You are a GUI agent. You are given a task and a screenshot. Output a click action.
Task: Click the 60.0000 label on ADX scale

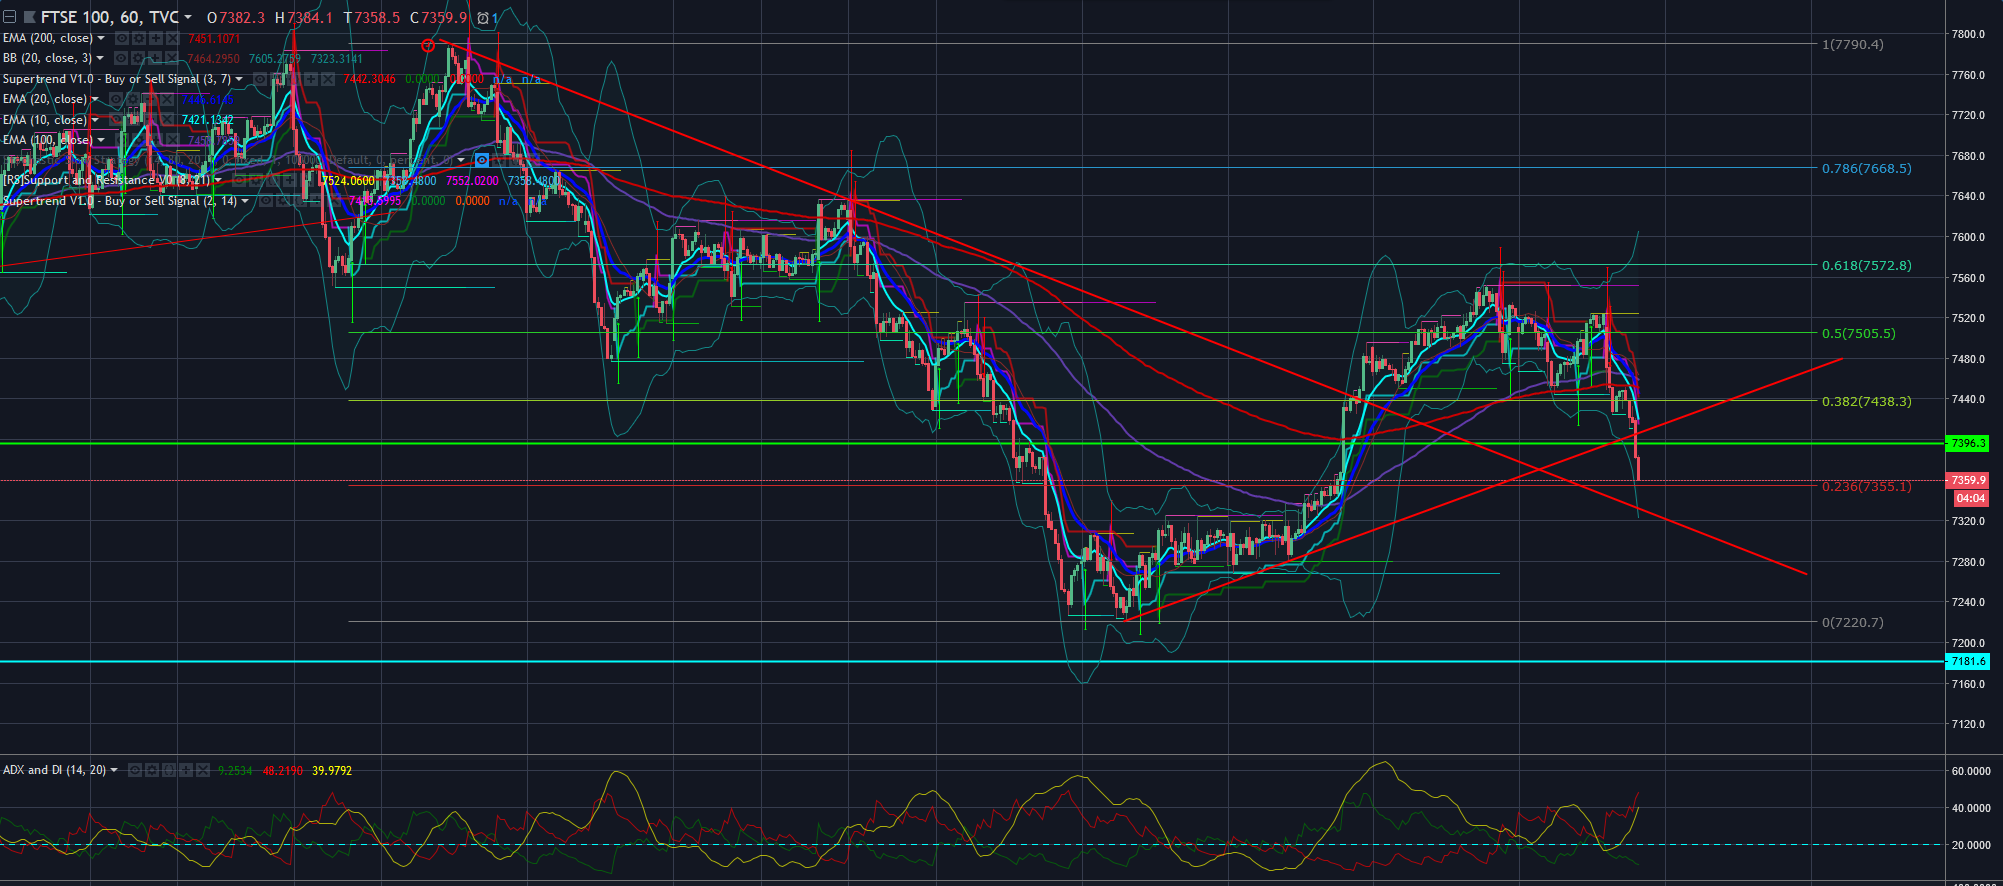click(1971, 771)
